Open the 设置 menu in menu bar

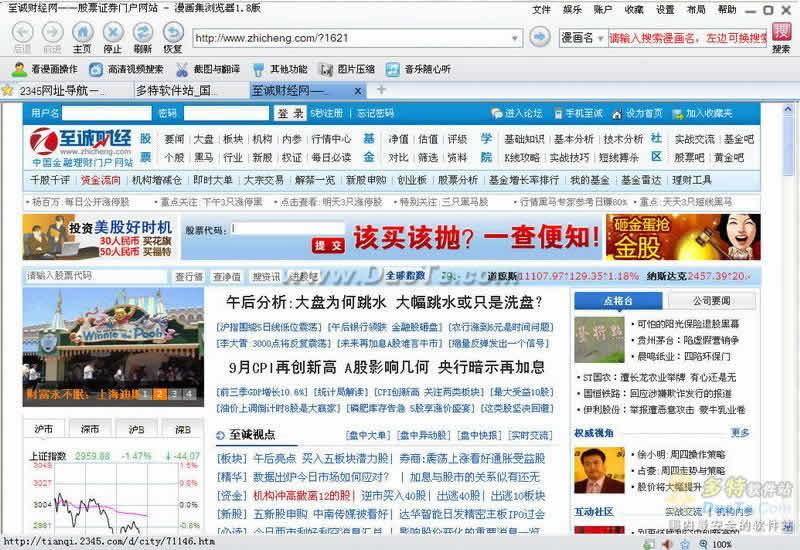[x=665, y=9]
